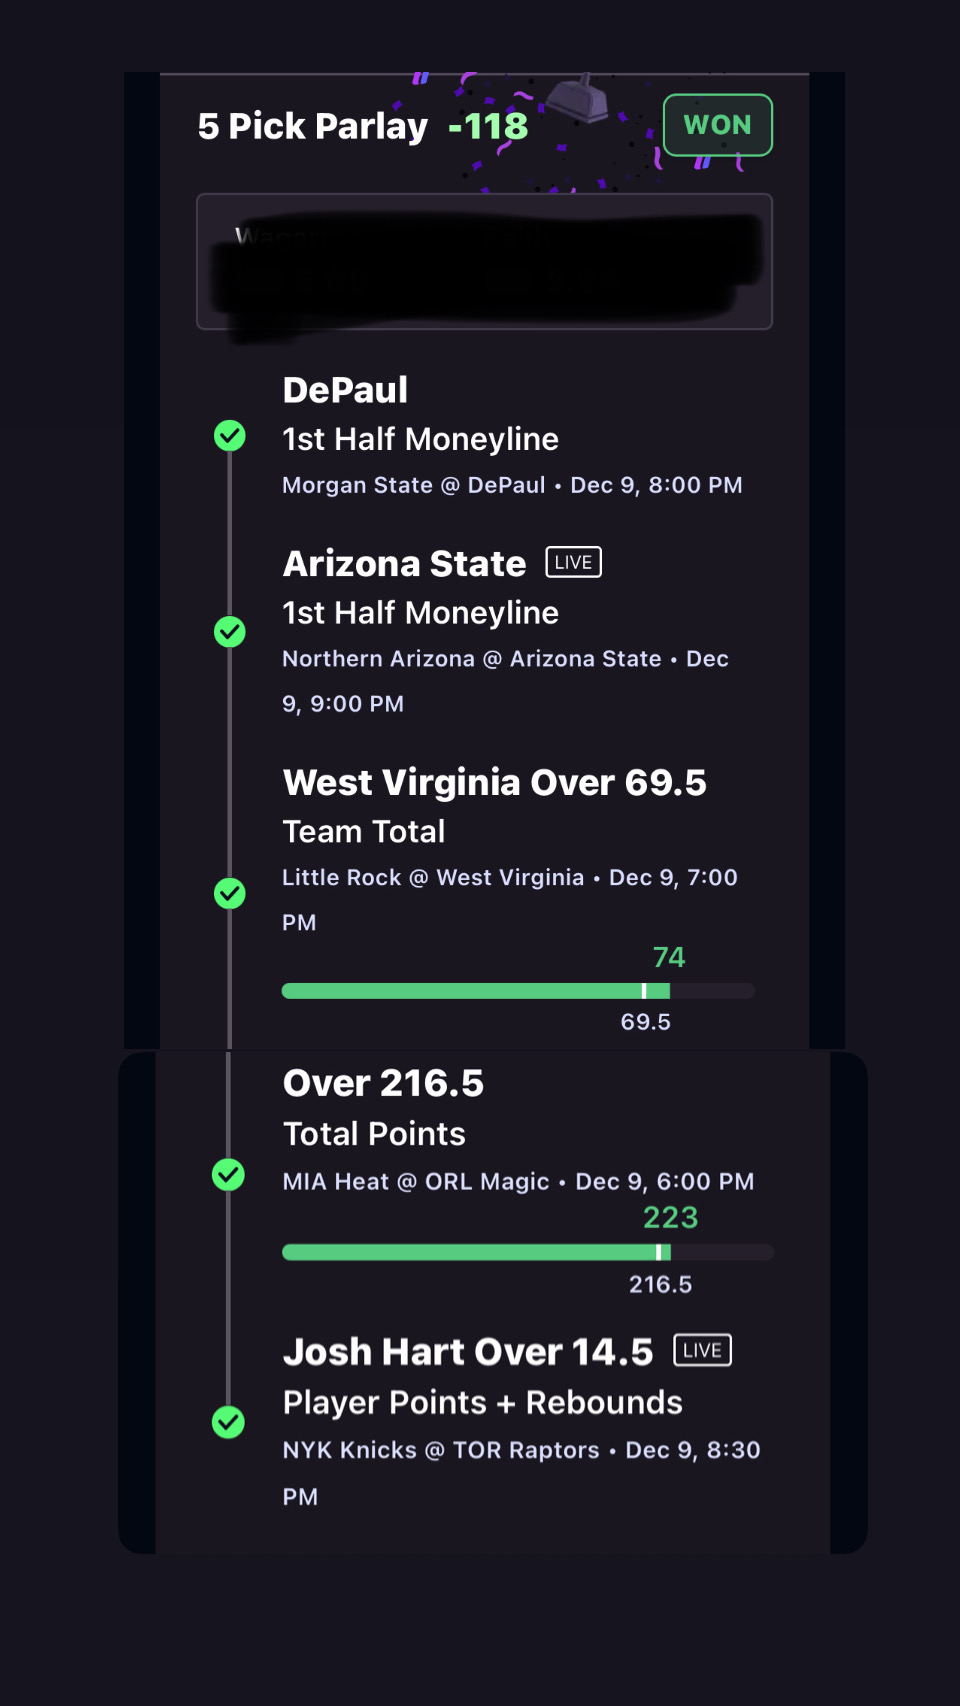Tap the checkmark beside Josh Hart pick

[229, 1422]
